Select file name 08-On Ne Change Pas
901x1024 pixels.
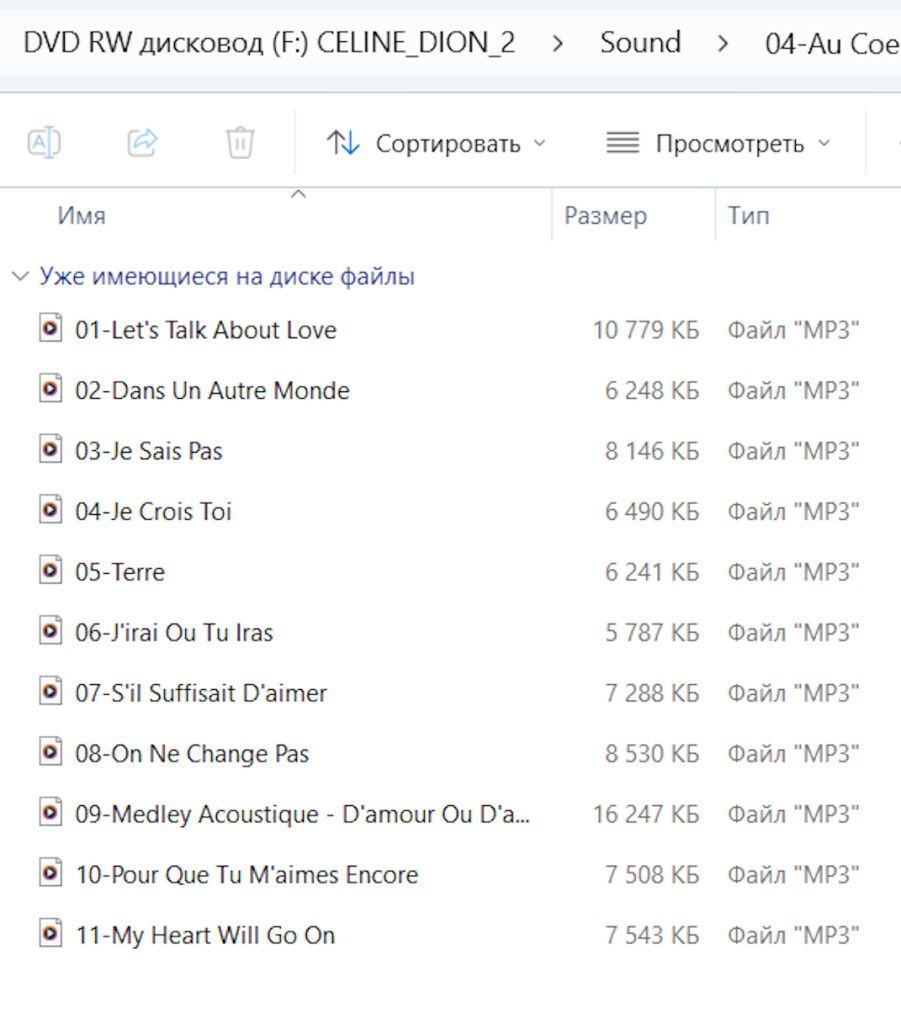[192, 754]
